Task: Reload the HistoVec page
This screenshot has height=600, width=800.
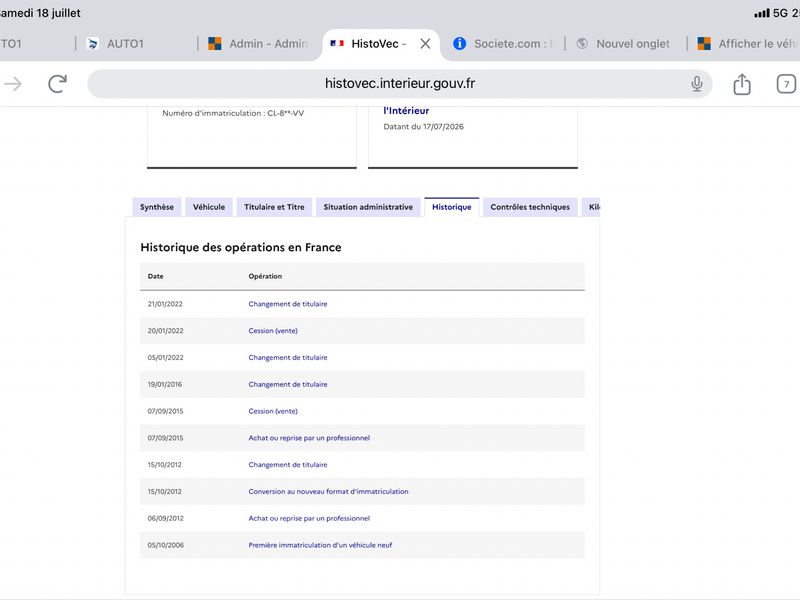Action: (58, 84)
